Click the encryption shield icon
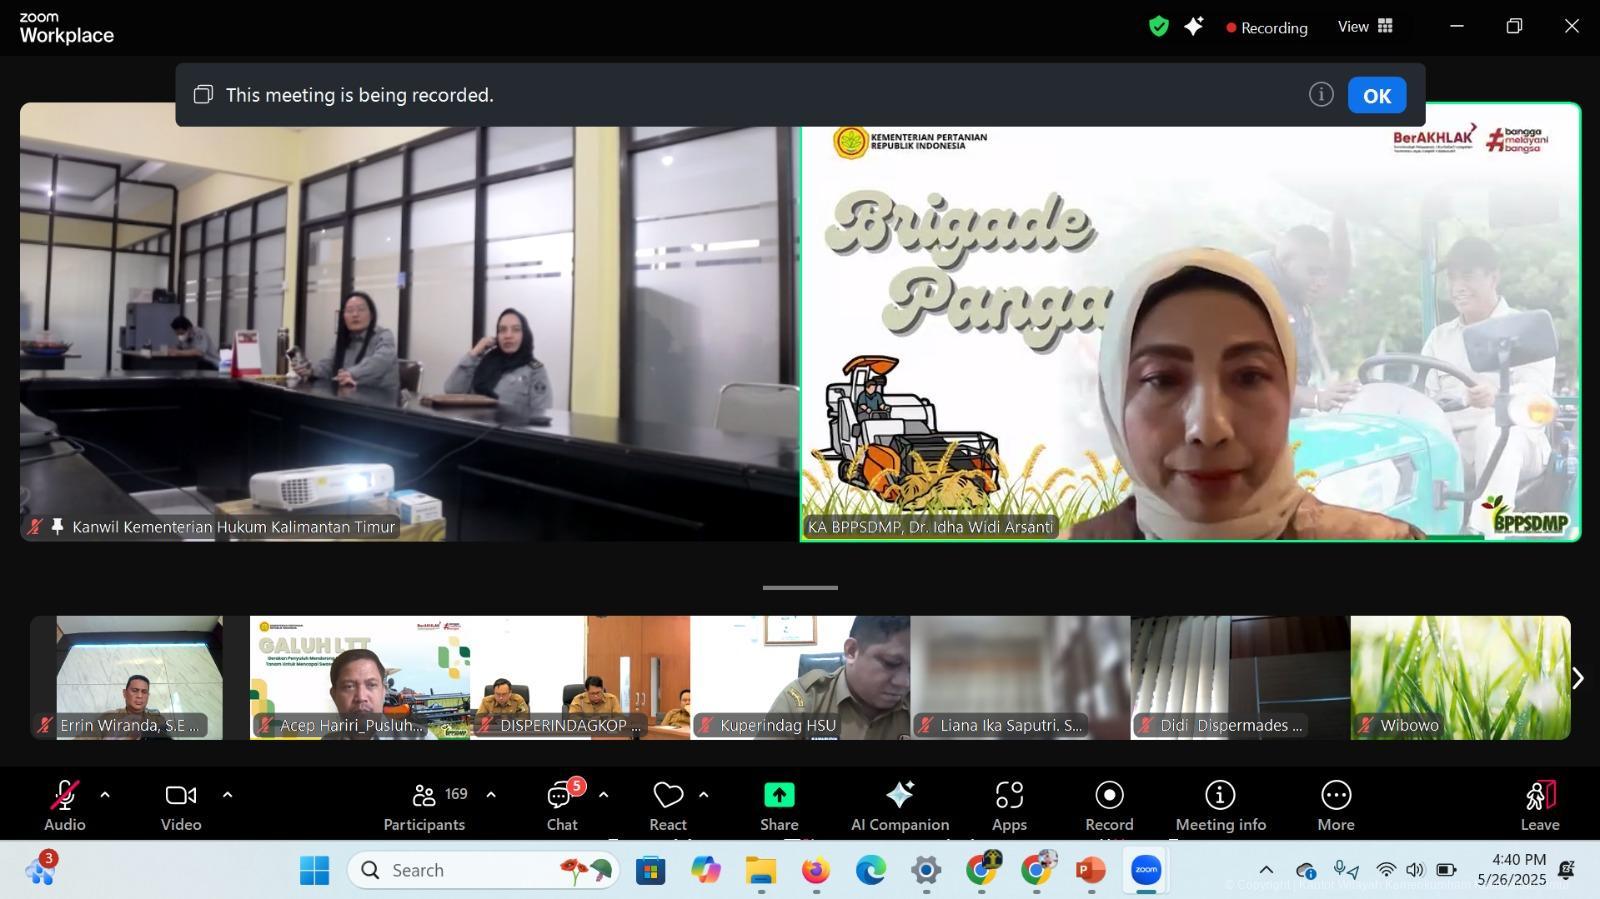This screenshot has height=899, width=1600. (1159, 27)
